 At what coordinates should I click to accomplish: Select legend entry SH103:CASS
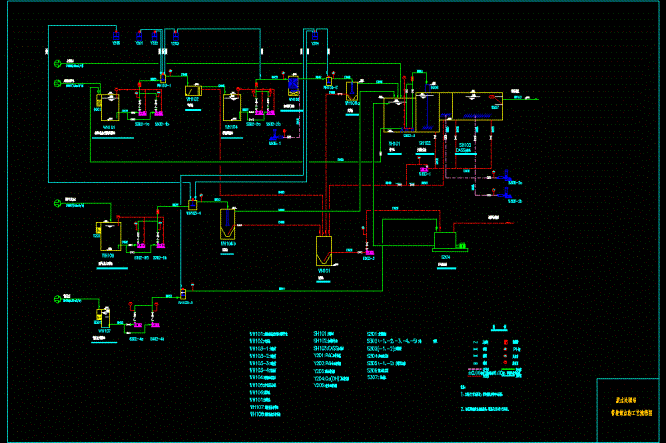pos(329,348)
